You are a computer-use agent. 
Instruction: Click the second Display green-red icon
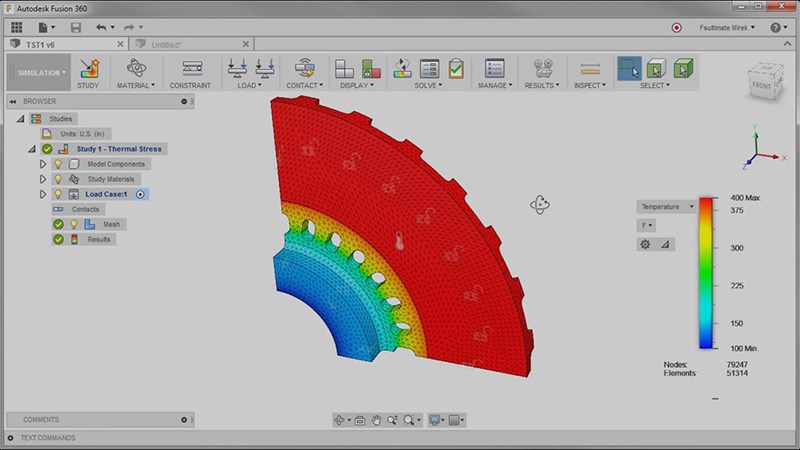click(x=371, y=68)
